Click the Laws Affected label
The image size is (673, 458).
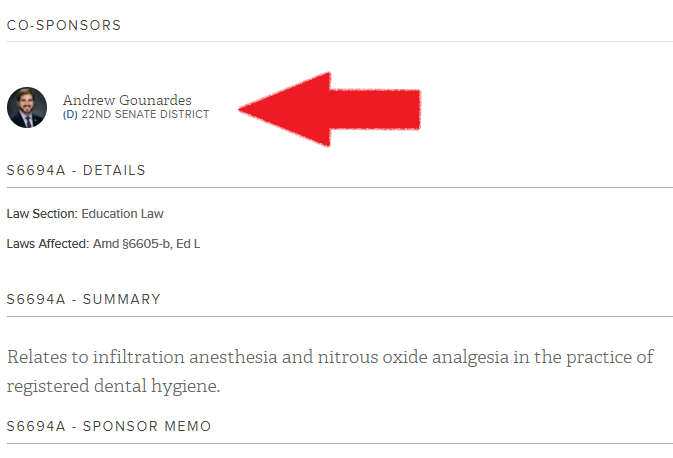pos(48,244)
